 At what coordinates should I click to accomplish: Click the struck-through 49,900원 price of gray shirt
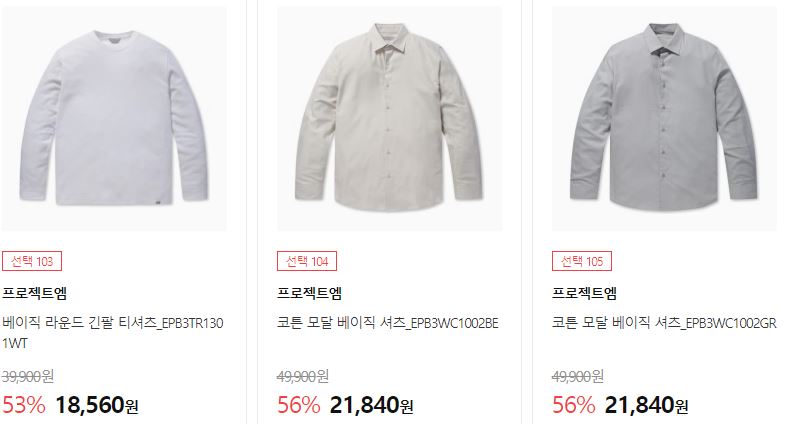(x=578, y=376)
